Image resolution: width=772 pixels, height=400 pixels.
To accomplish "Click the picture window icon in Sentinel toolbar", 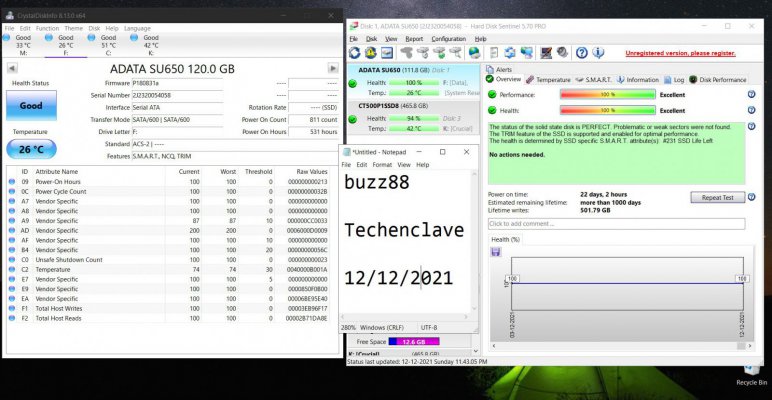I will [x=387, y=53].
